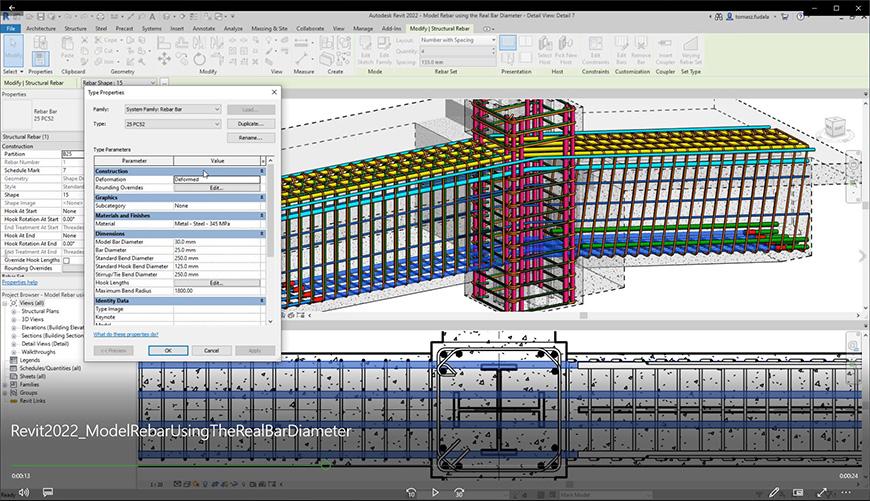The height and width of the screenshot is (501, 870).
Task: Expand the Families node in Project Browser
Action: pyautogui.click(x=6, y=384)
